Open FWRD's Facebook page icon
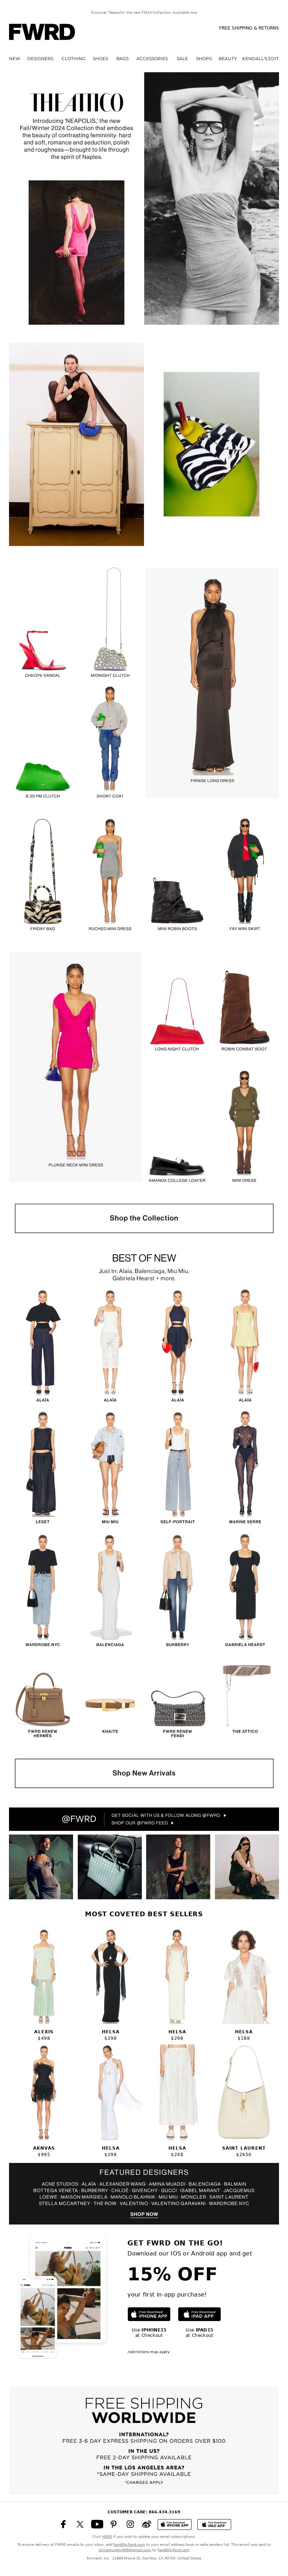Screen dimensions: 288x2576 click(x=63, y=2524)
